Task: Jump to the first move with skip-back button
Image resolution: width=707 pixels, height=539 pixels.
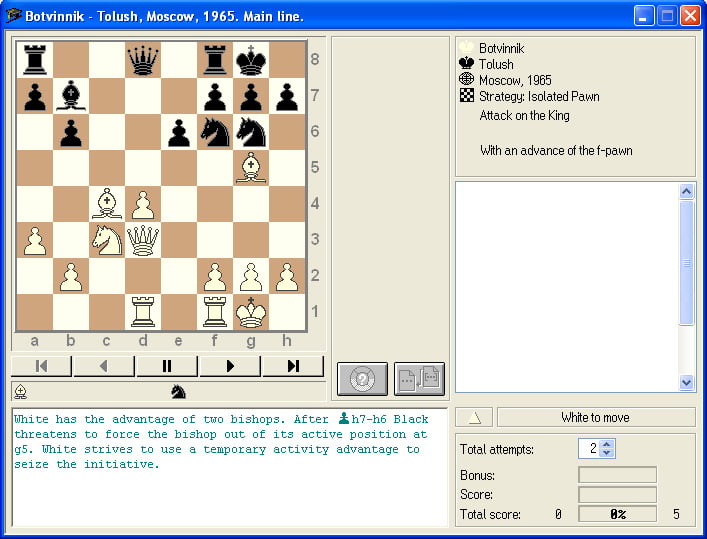Action: [x=41, y=366]
